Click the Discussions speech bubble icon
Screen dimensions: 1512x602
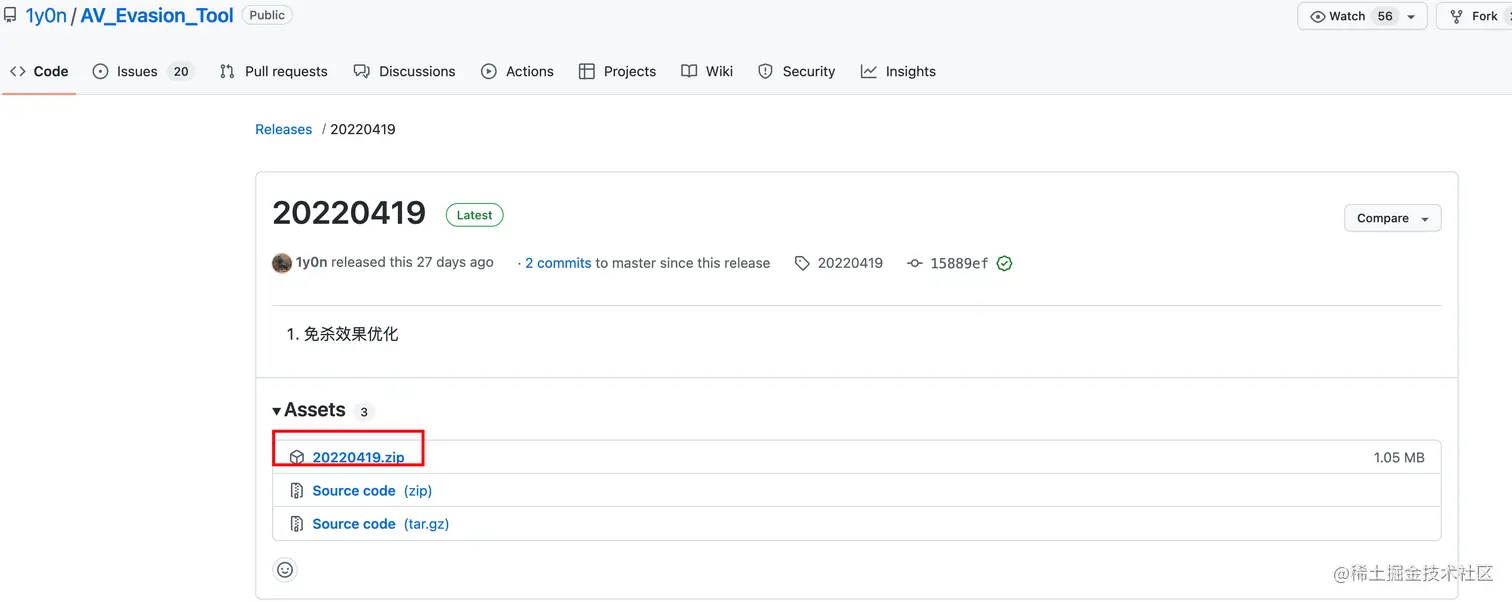(x=362, y=71)
